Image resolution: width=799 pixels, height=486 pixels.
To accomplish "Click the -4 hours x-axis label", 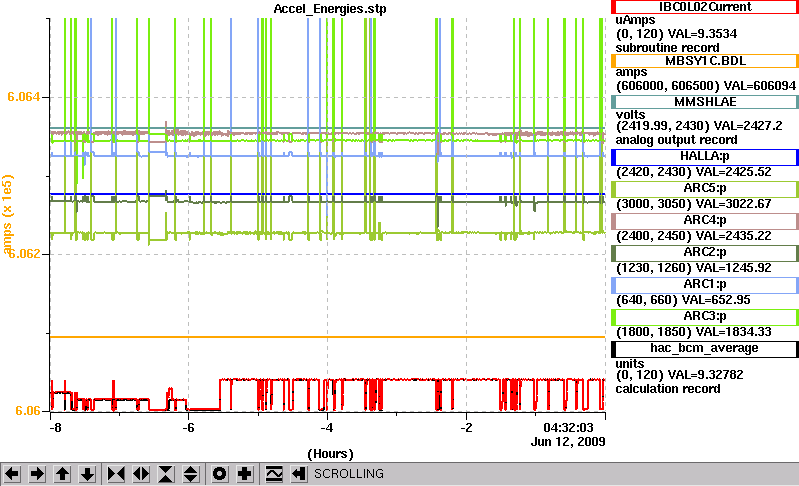I will (x=327, y=427).
